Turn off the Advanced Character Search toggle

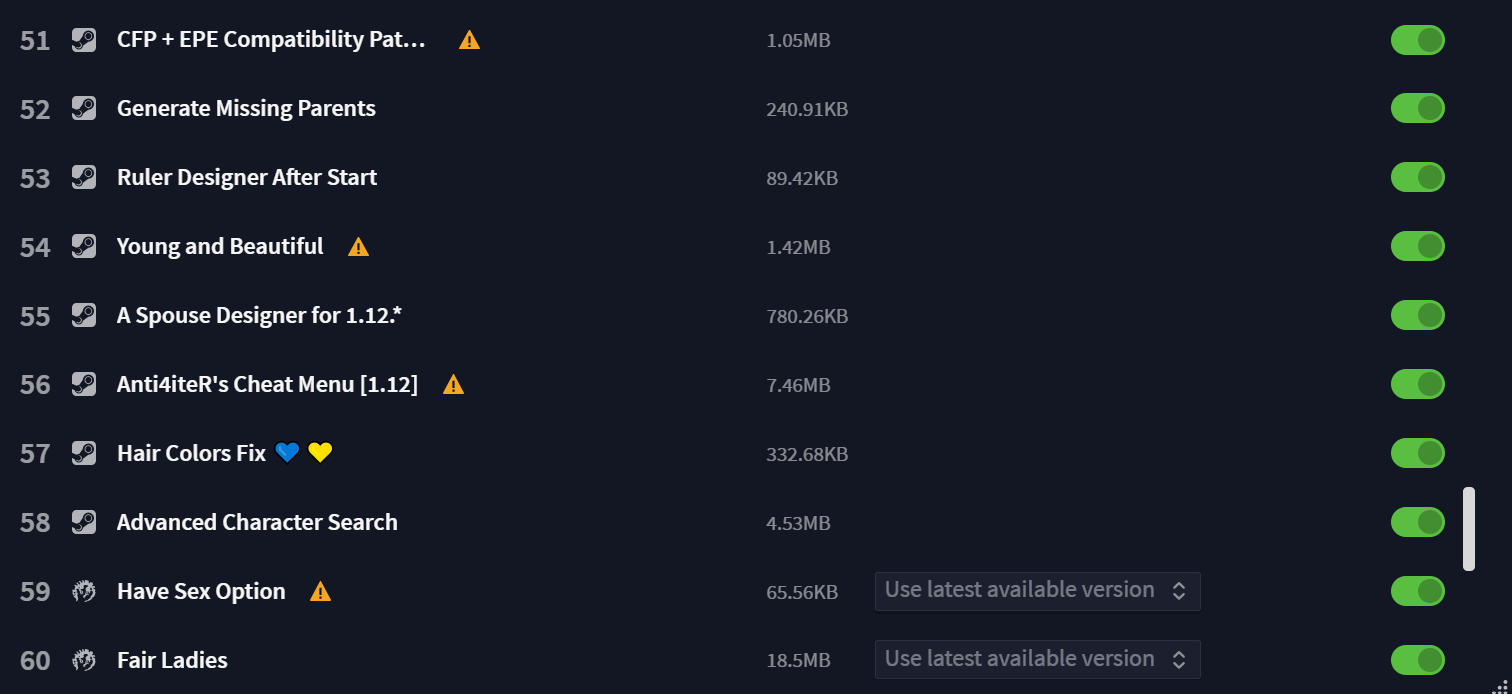[1418, 523]
